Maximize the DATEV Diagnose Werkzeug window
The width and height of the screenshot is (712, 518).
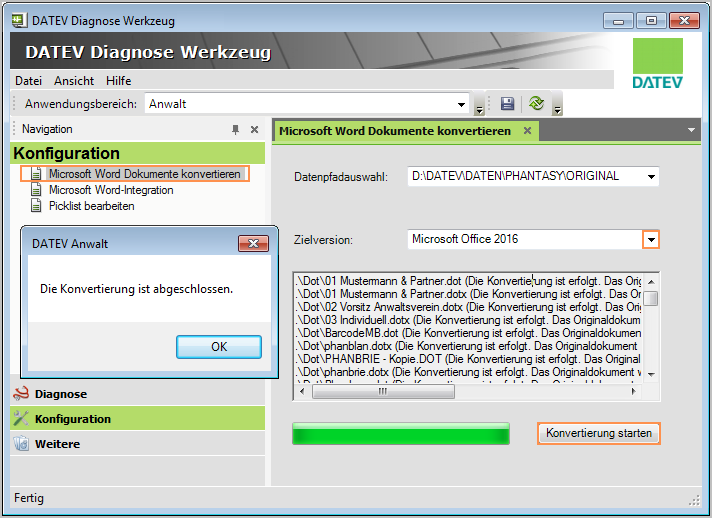(x=651, y=21)
